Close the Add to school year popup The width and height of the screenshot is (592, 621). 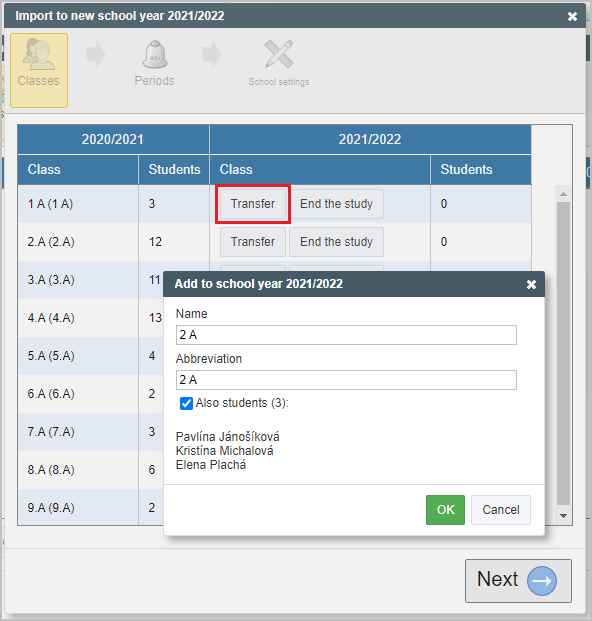pyautogui.click(x=531, y=284)
